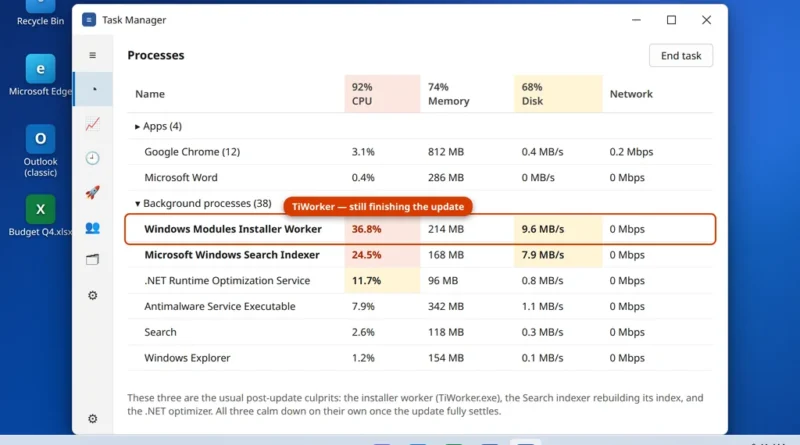The image size is (800, 445).
Task: Click the End task button
Action: pos(681,56)
